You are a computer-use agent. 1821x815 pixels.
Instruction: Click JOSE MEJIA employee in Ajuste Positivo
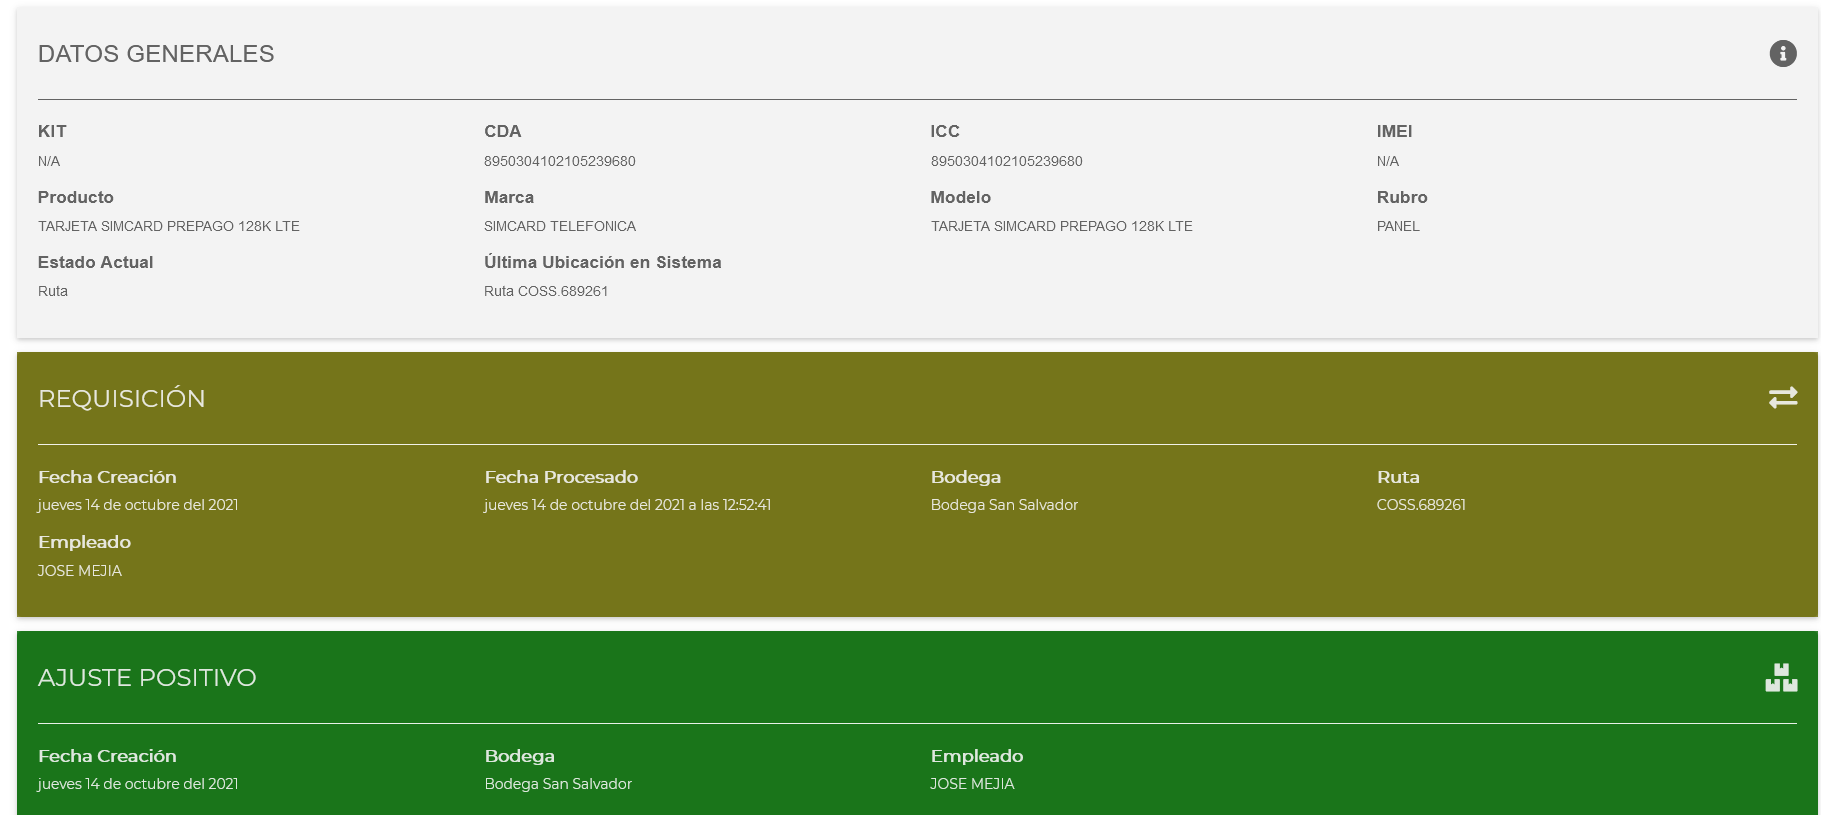click(972, 784)
